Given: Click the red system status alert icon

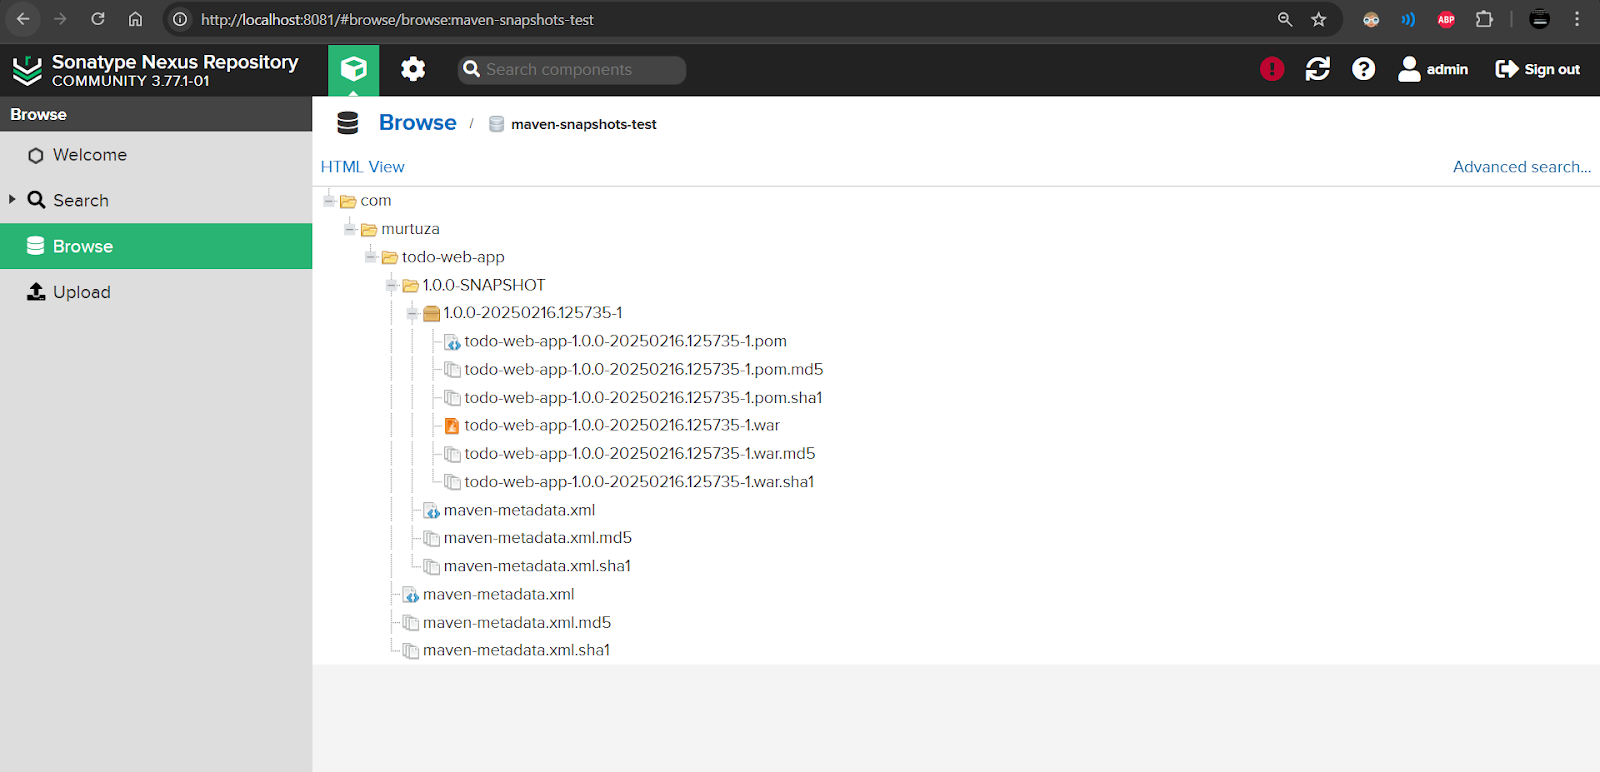Looking at the screenshot, I should pos(1272,69).
